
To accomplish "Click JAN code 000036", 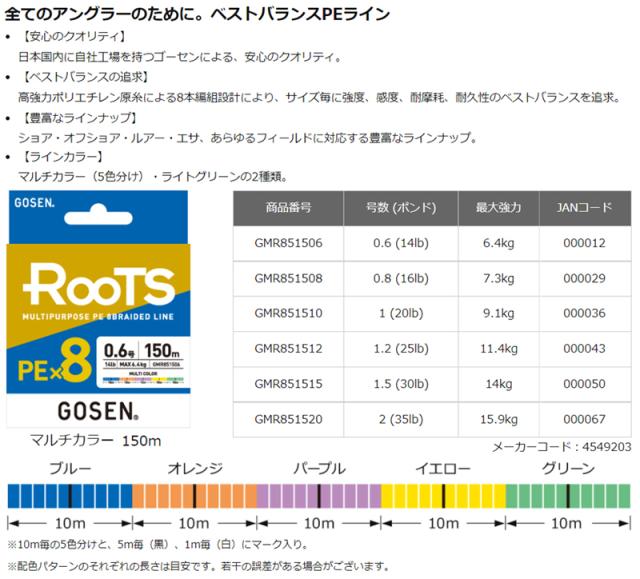I will pos(584,313).
